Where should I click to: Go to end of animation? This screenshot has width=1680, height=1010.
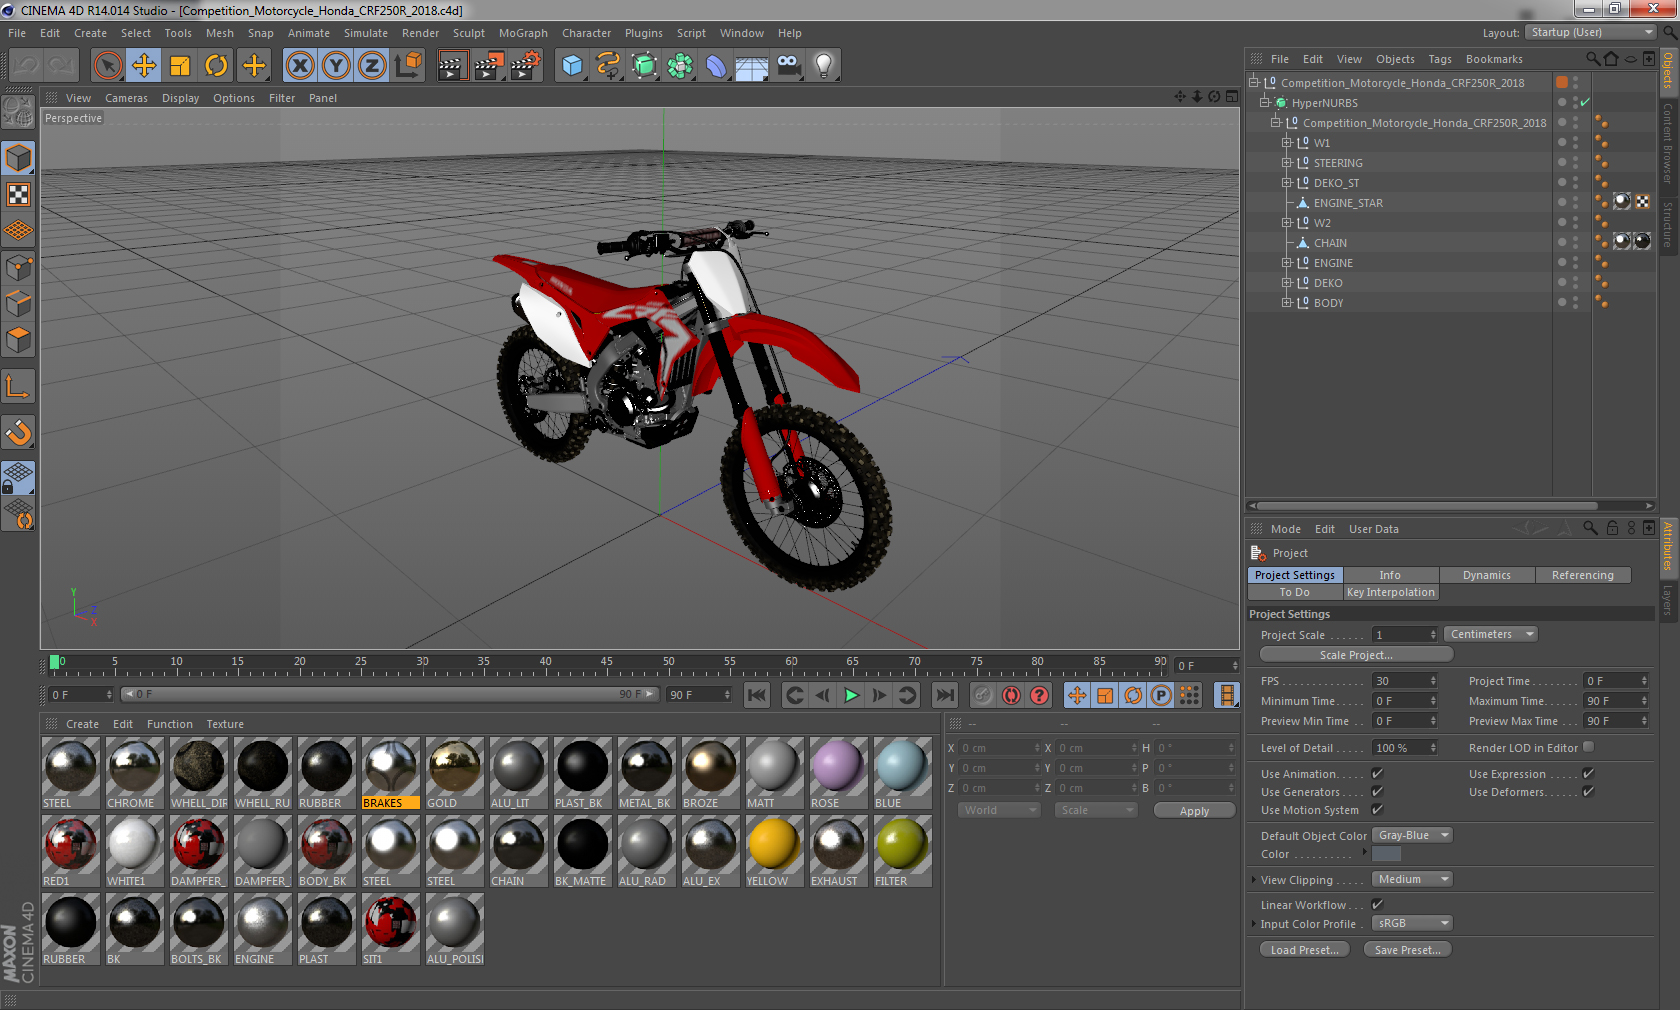[x=944, y=695]
